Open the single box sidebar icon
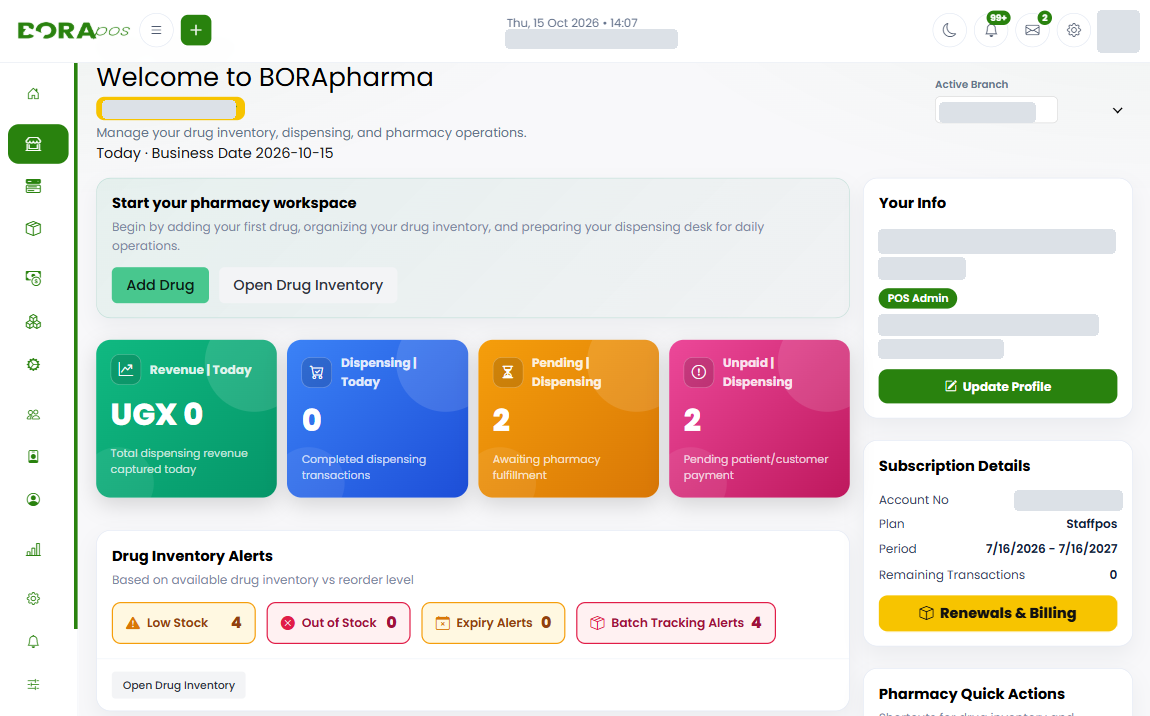 pyautogui.click(x=33, y=229)
